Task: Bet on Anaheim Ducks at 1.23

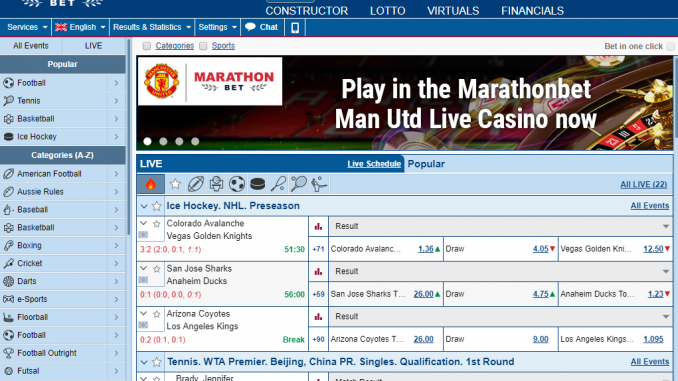Action: (655, 294)
